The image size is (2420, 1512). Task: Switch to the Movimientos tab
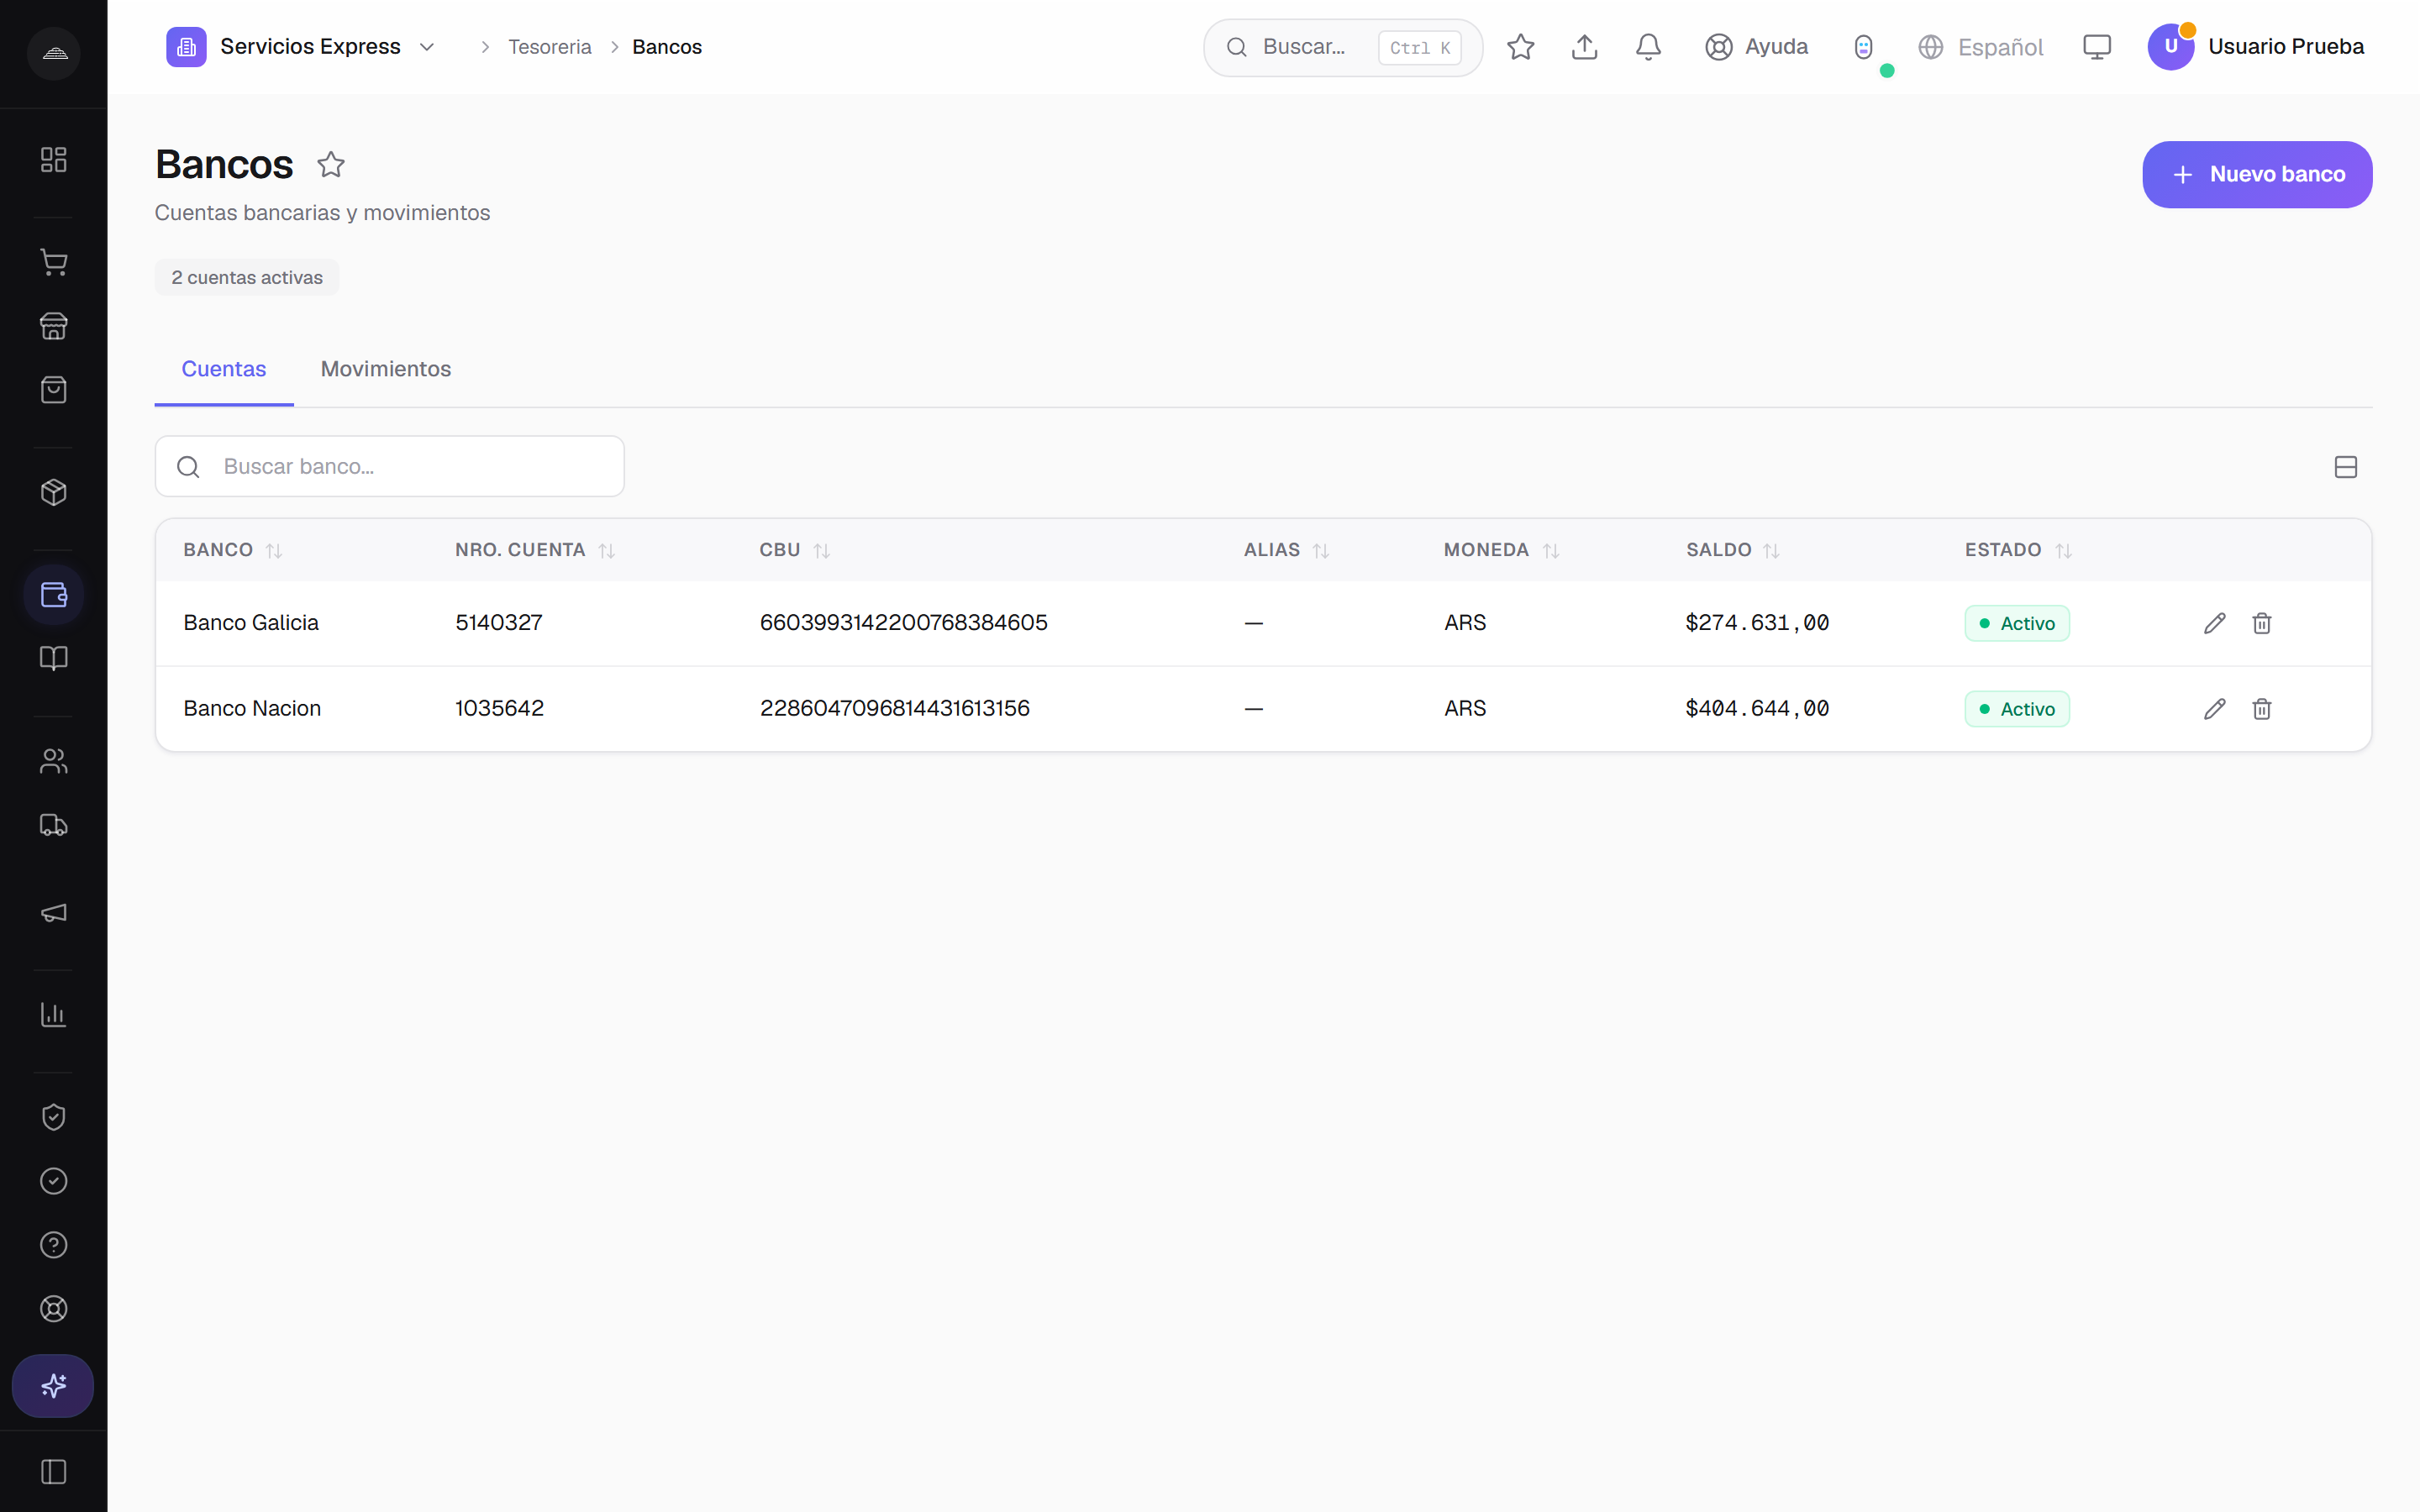click(386, 369)
